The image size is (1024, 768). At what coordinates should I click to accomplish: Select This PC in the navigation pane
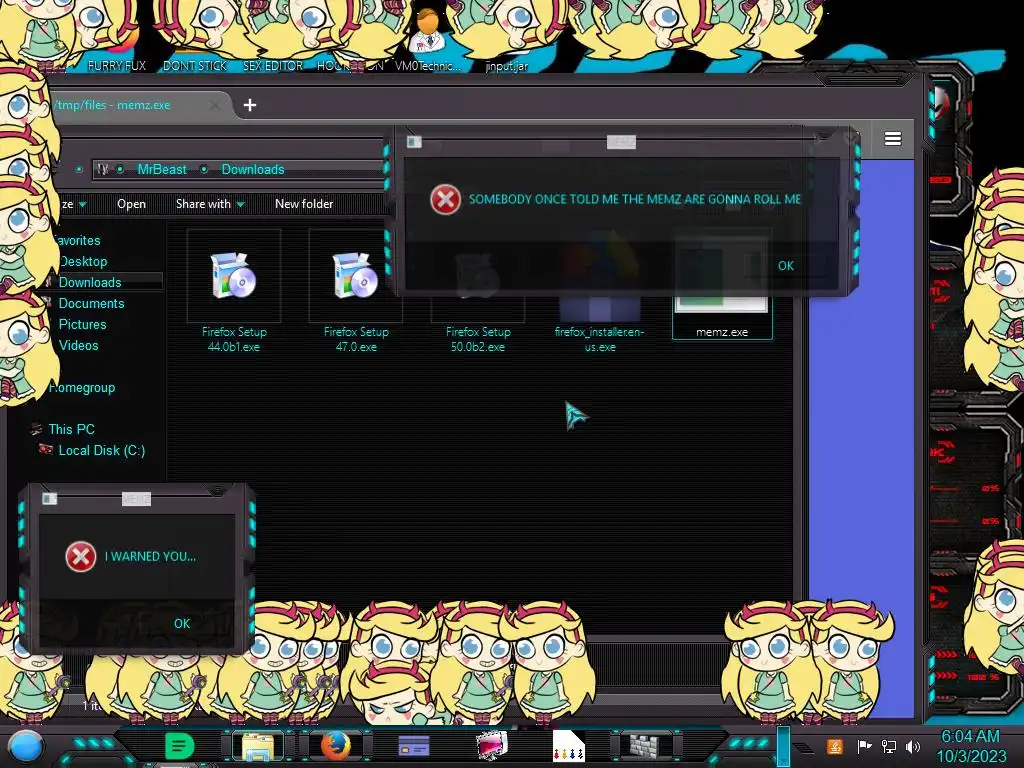[x=71, y=429]
